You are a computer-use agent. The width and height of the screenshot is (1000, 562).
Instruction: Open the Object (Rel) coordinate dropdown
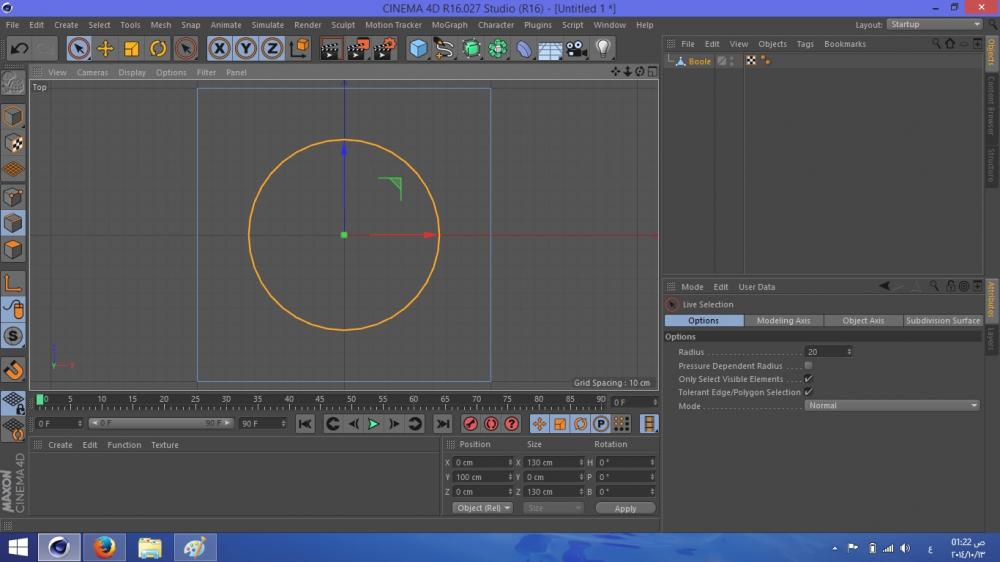click(482, 508)
